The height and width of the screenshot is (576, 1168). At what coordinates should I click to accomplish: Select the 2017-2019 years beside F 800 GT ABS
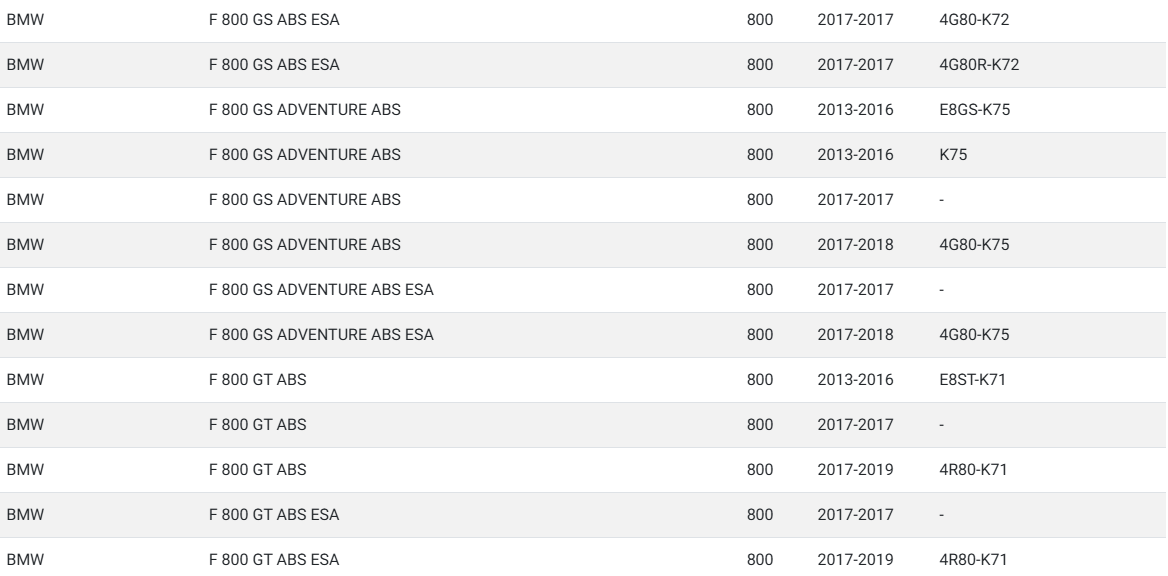tap(855, 469)
